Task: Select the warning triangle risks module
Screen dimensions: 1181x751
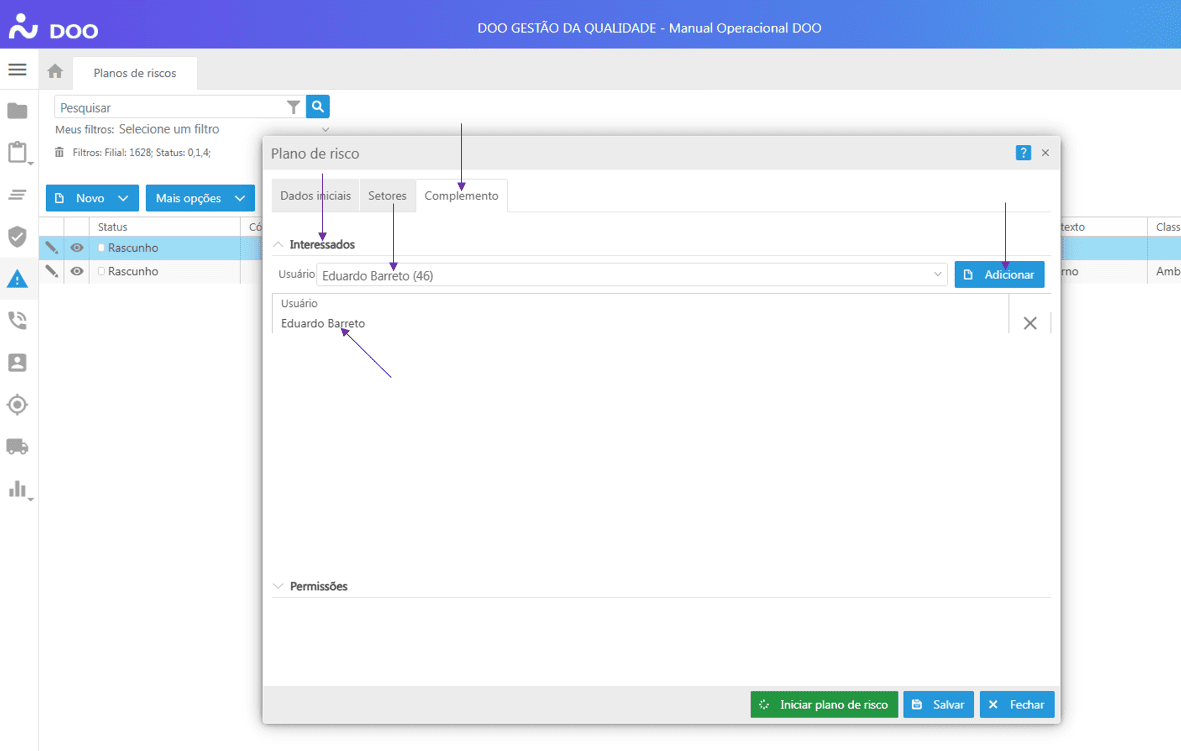Action: 17,279
